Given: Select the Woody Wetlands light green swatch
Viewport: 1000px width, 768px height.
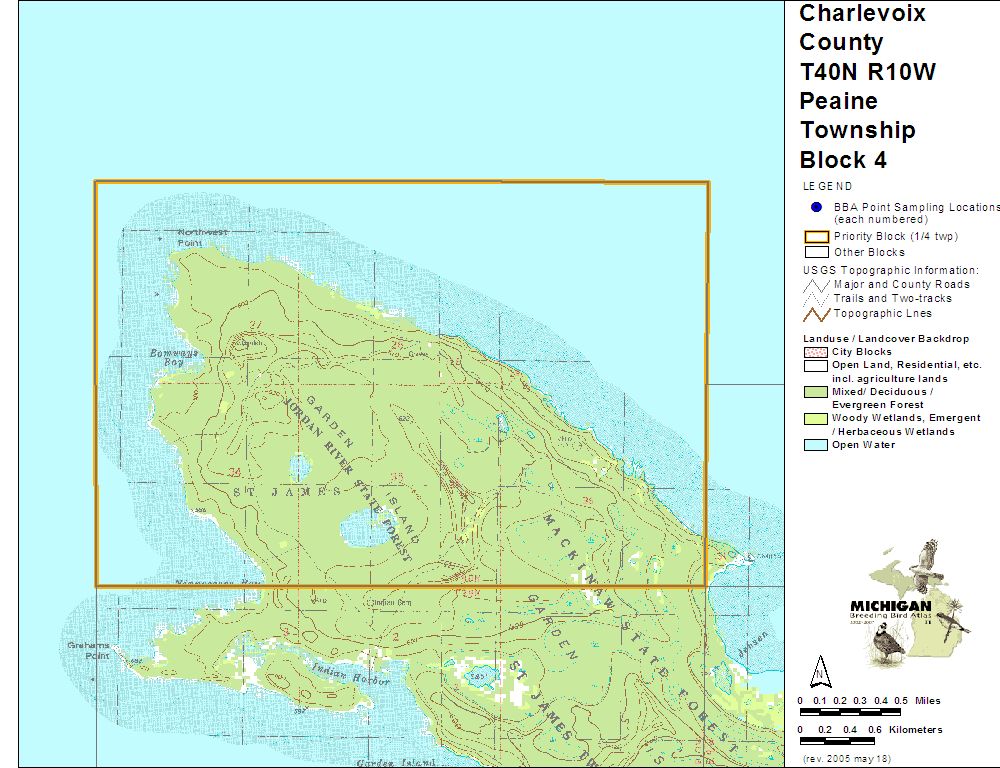Looking at the screenshot, I should (816, 418).
